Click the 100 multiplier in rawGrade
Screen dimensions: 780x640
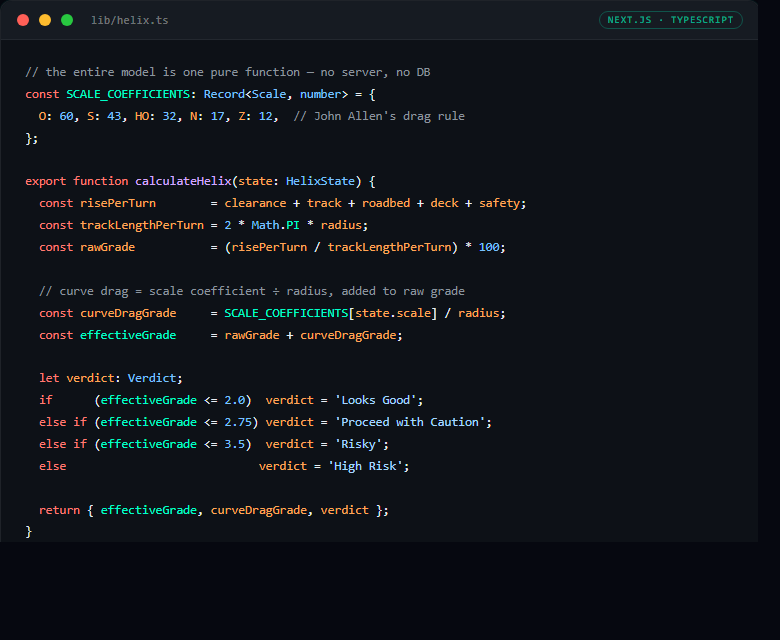(x=489, y=247)
